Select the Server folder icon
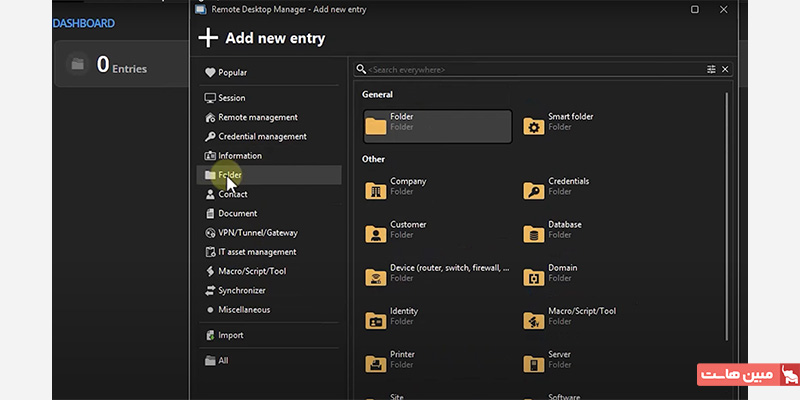Viewport: 800px width, 400px height. [x=534, y=363]
